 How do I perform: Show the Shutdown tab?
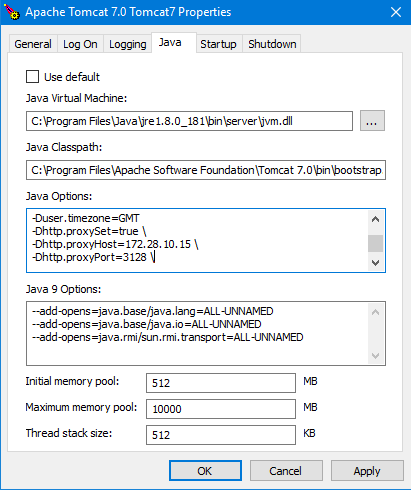pyautogui.click(x=272, y=44)
